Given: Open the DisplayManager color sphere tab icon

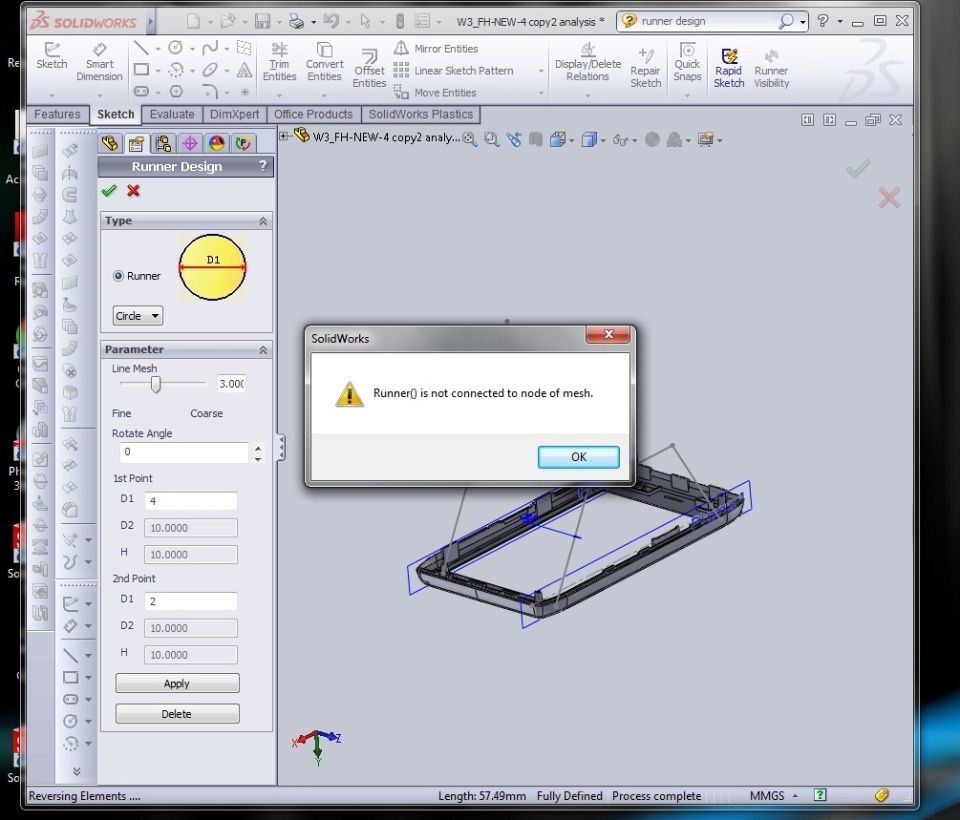Looking at the screenshot, I should 217,143.
